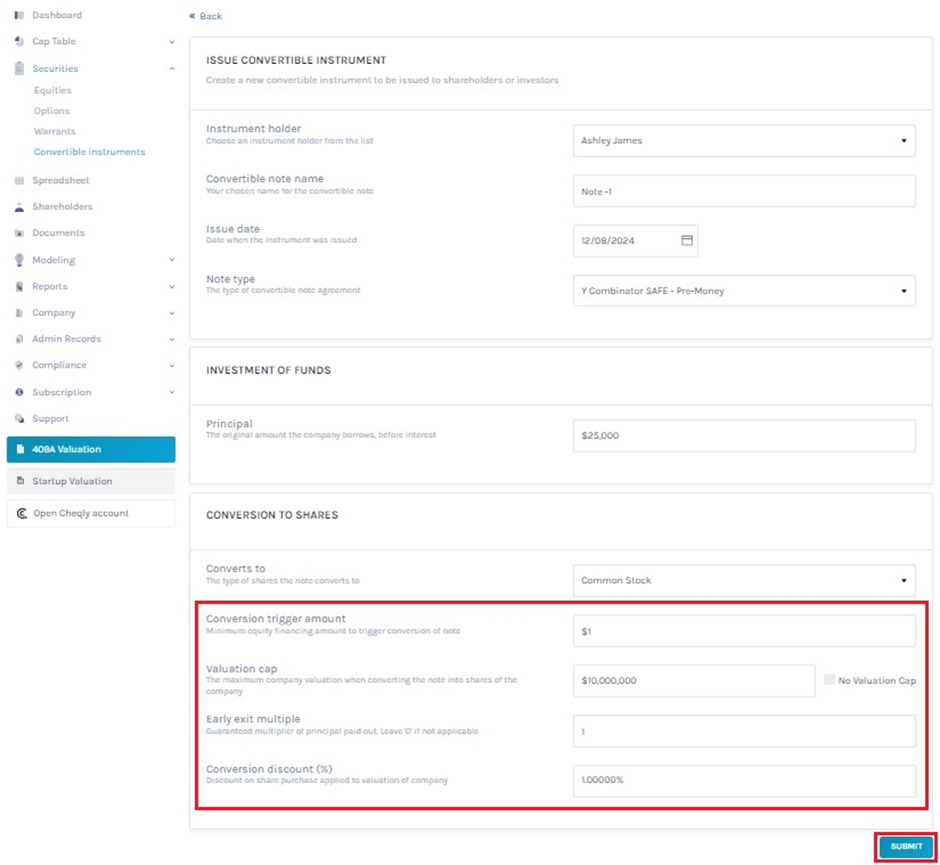Screen dimensions: 940x865
Task: Collapse the Securities menu chevron
Action: (172, 68)
